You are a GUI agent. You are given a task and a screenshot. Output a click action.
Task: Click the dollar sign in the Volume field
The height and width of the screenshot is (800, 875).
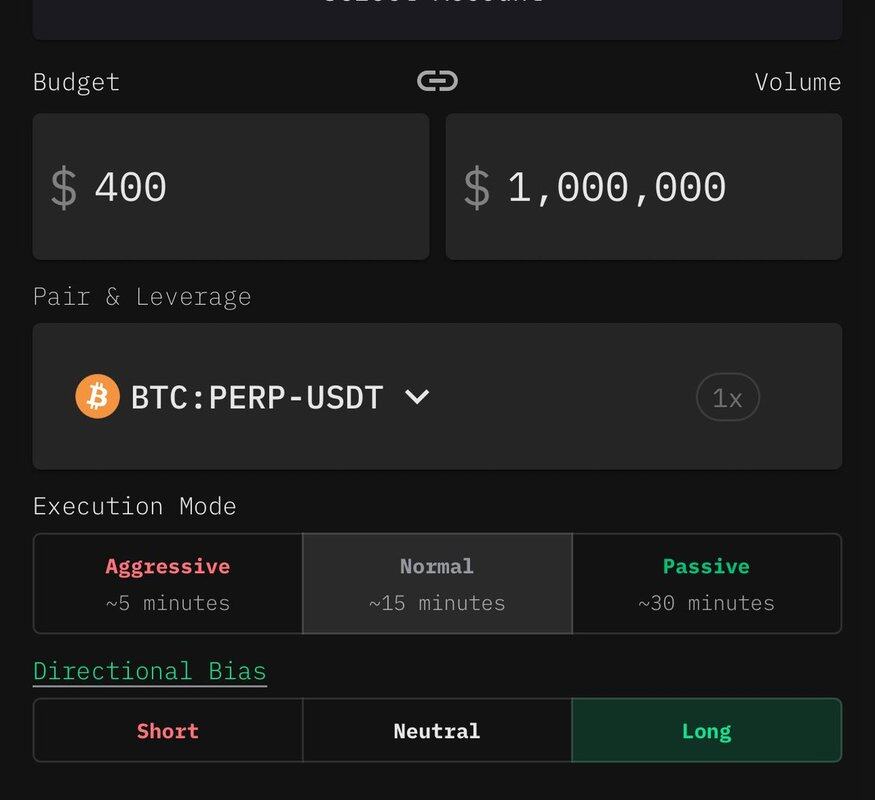point(477,188)
